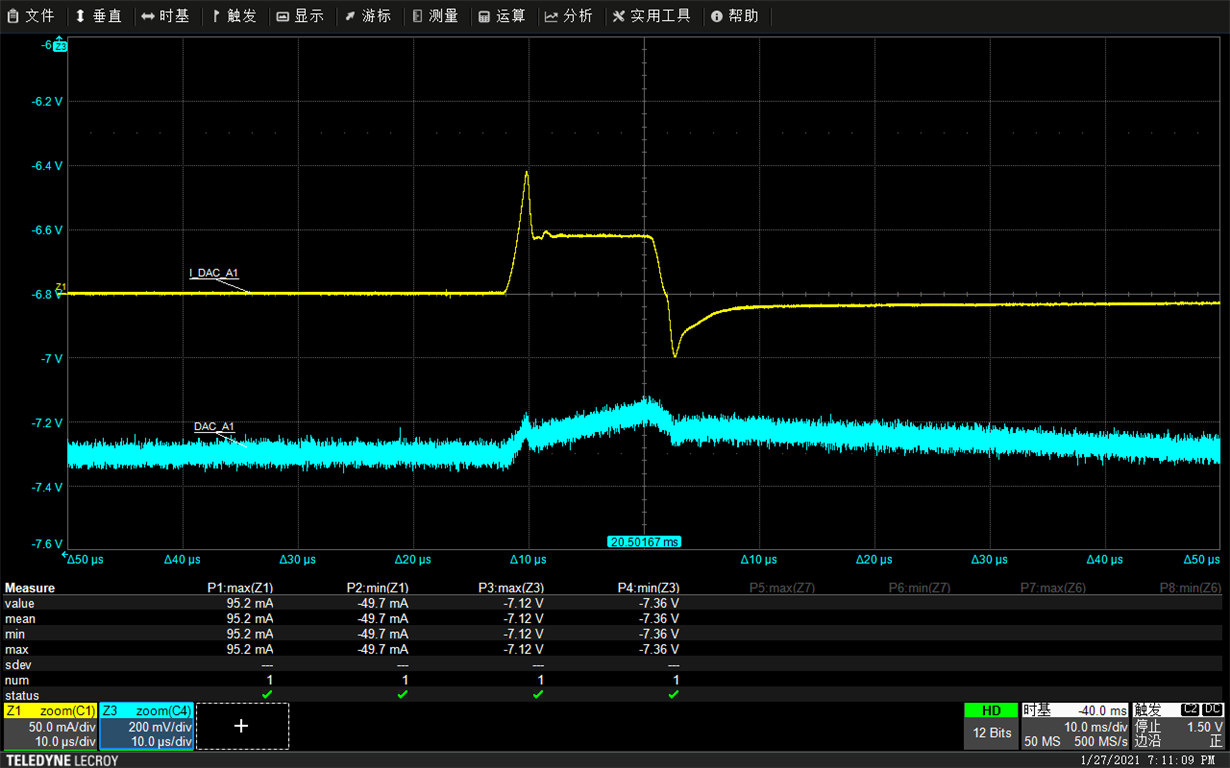Viewport: 1230px width, 768px height.
Task: Open the Z3 zoom(C4) descriptor box
Action: point(146,726)
